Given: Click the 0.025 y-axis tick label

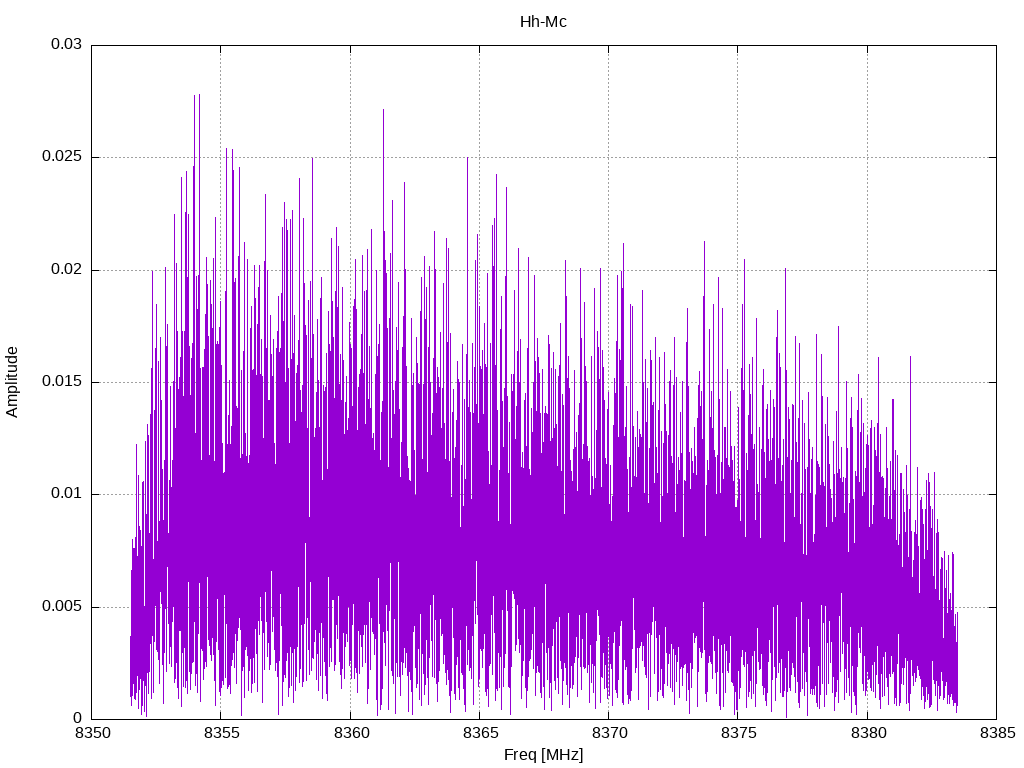Looking at the screenshot, I should pyautogui.click(x=63, y=157).
